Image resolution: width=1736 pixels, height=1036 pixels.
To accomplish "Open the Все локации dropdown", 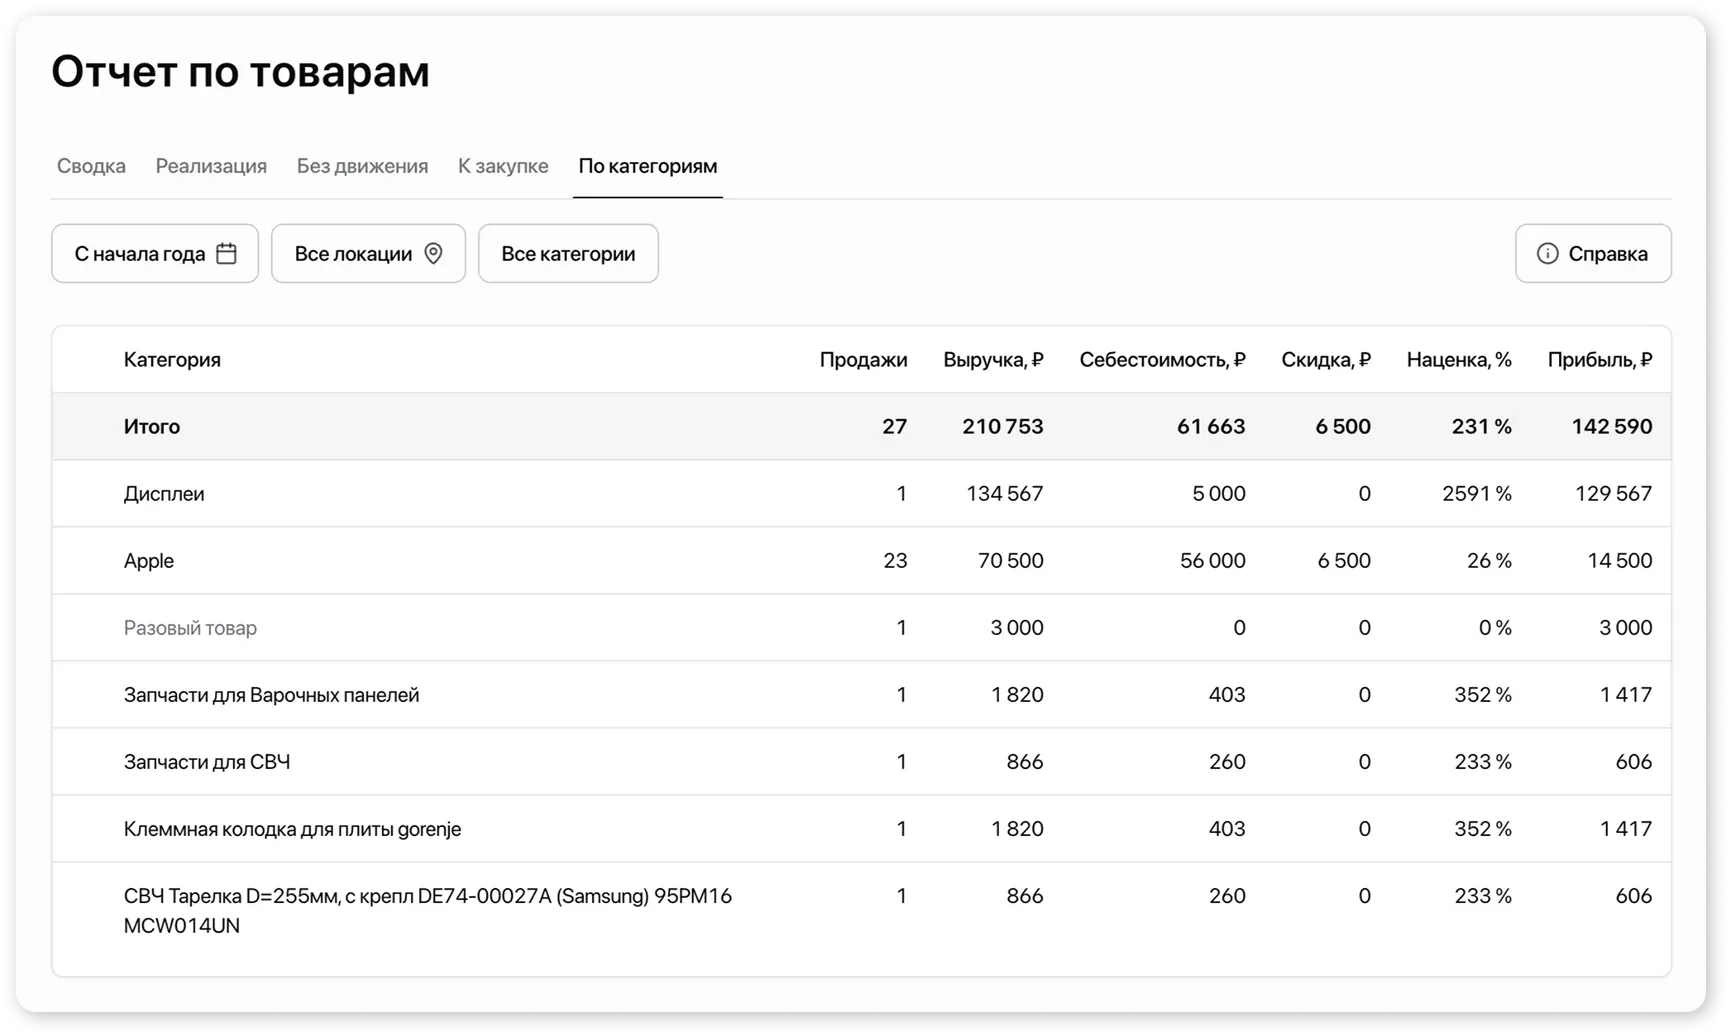I will pos(367,254).
